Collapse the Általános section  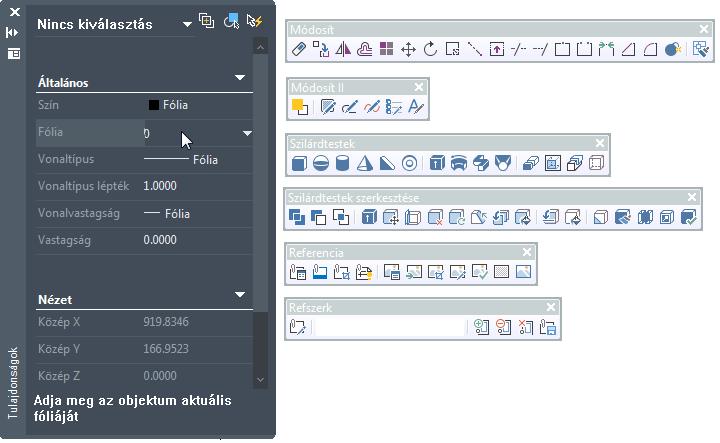(240, 78)
